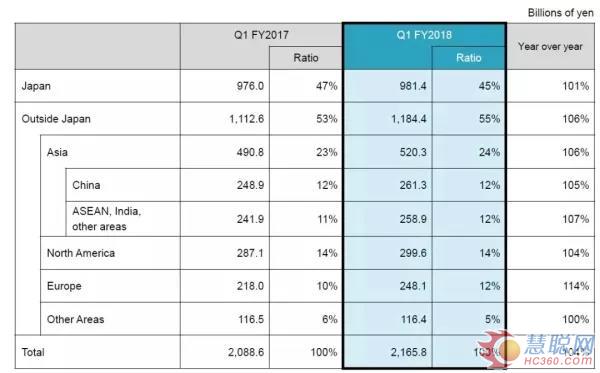The width and height of the screenshot is (600, 373).
Task: Click the Total row label
Action: 33,352
